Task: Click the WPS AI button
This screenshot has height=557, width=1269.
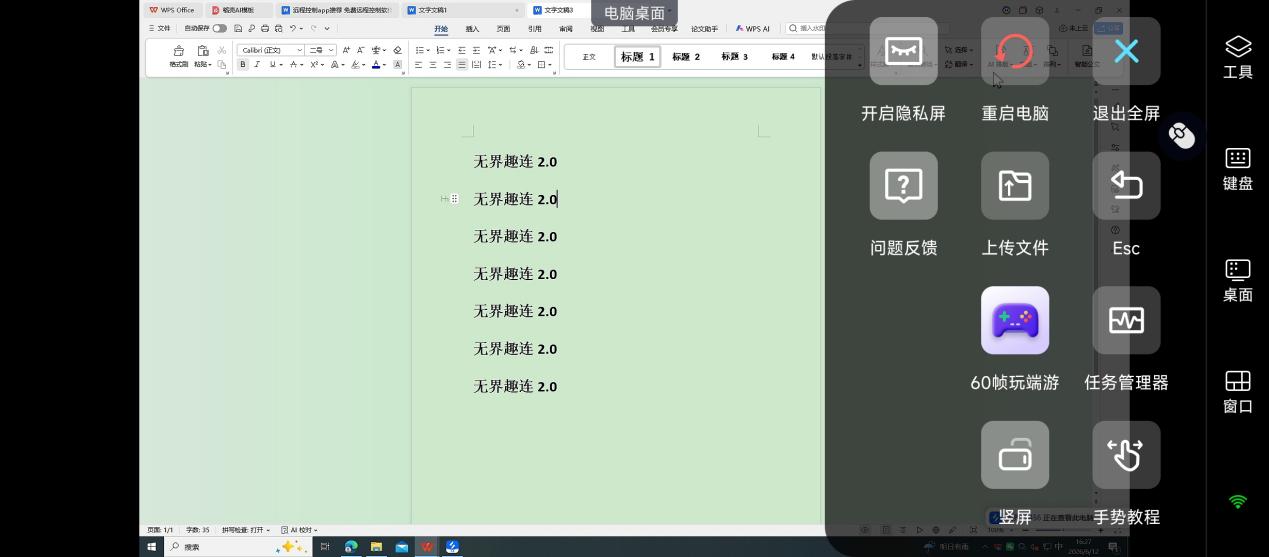Action: 753,29
